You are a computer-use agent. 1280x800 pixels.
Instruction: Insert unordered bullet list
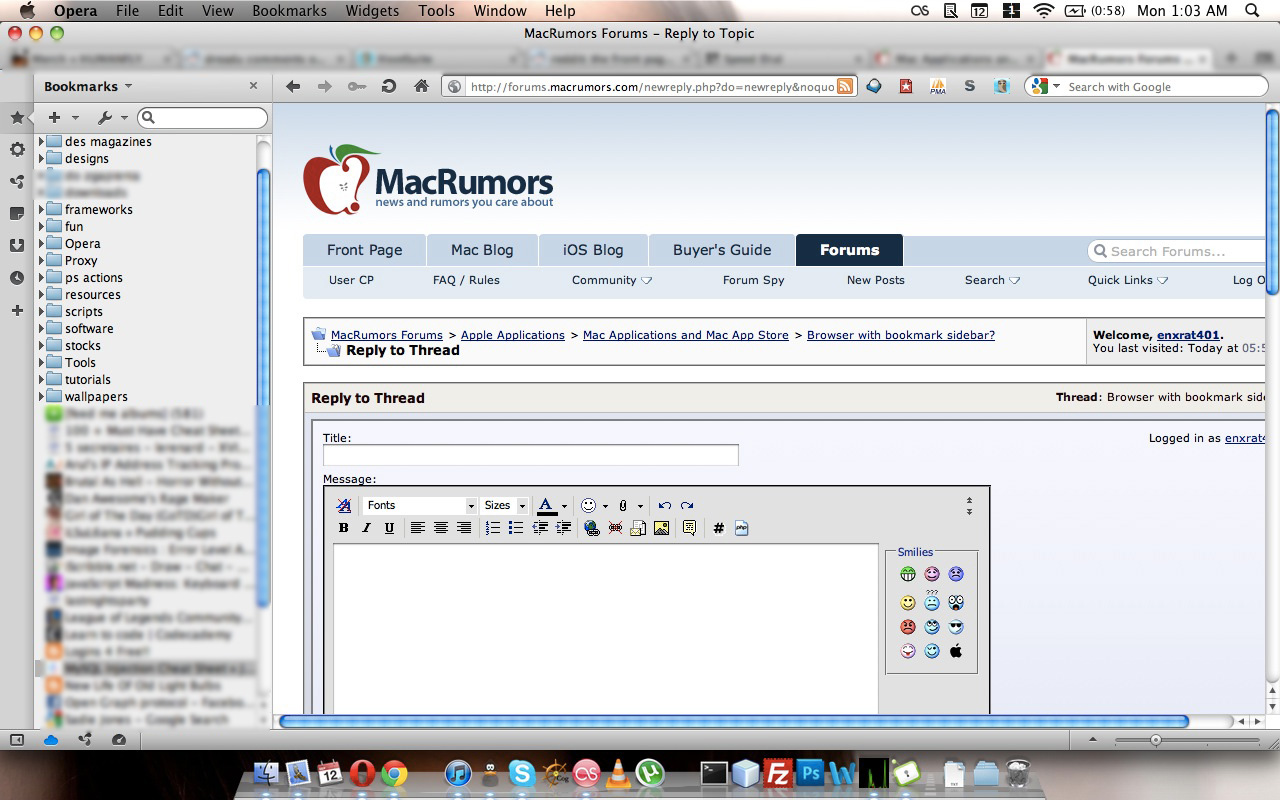pyautogui.click(x=516, y=528)
